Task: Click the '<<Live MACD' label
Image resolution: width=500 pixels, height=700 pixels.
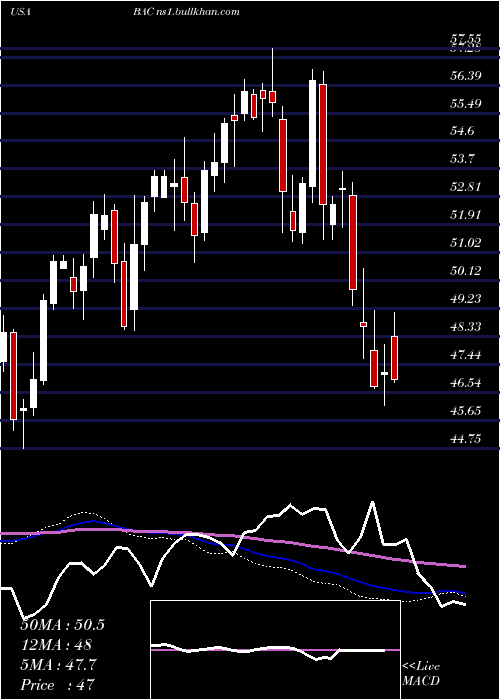Action: [x=421, y=674]
